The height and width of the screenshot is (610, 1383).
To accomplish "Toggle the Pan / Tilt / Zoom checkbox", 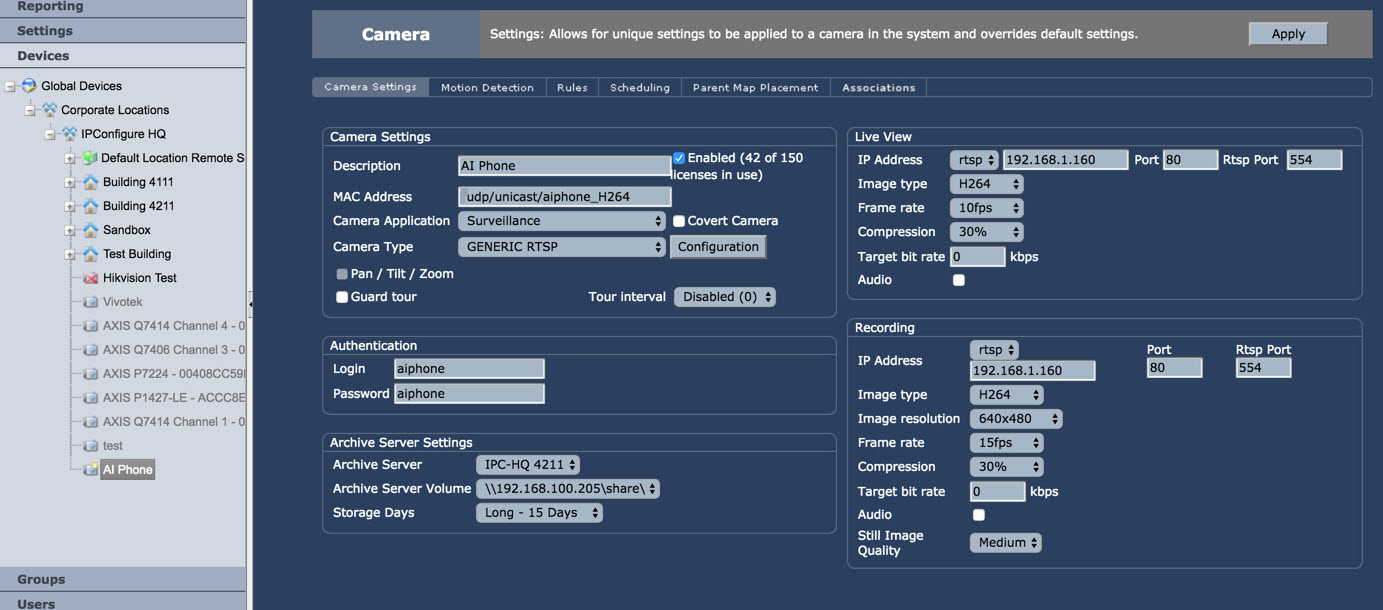I will pos(342,274).
